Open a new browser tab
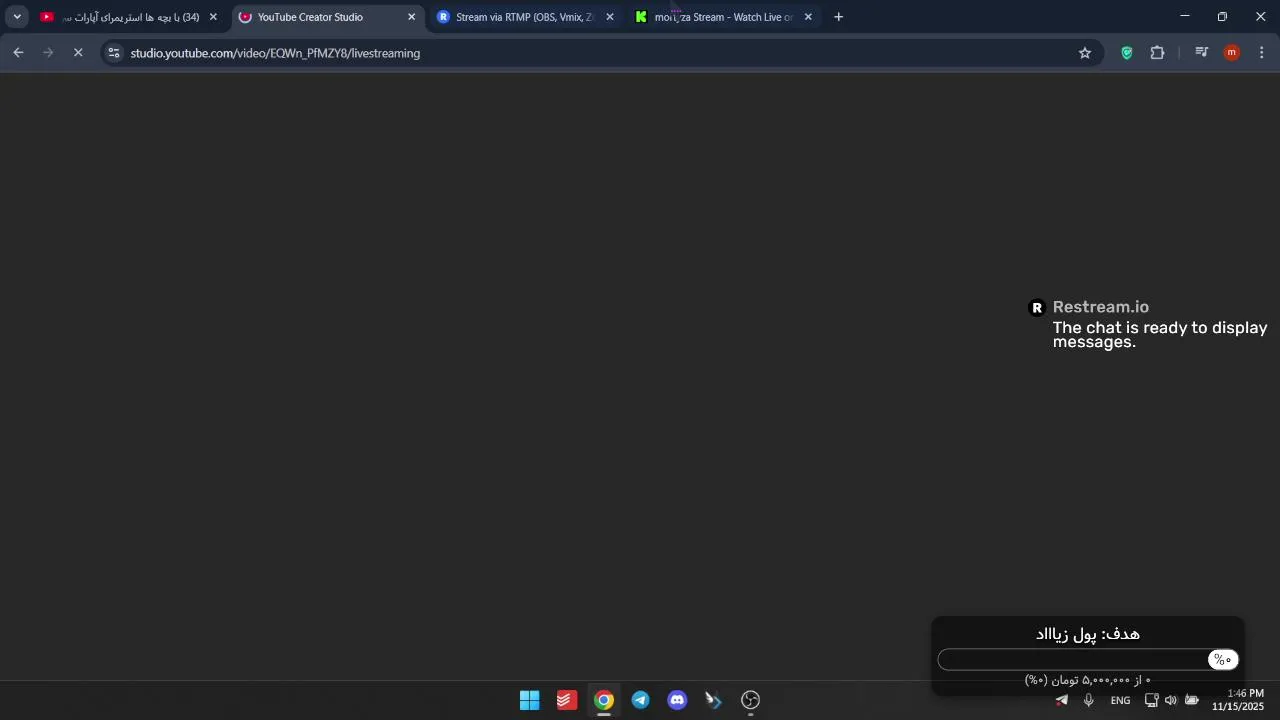The image size is (1280, 720). pyautogui.click(x=839, y=17)
